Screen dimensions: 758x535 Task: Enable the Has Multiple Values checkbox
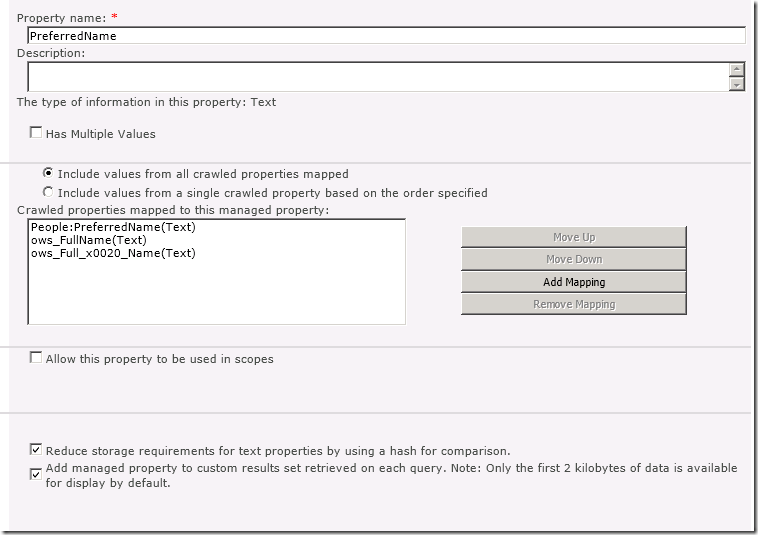[x=36, y=133]
